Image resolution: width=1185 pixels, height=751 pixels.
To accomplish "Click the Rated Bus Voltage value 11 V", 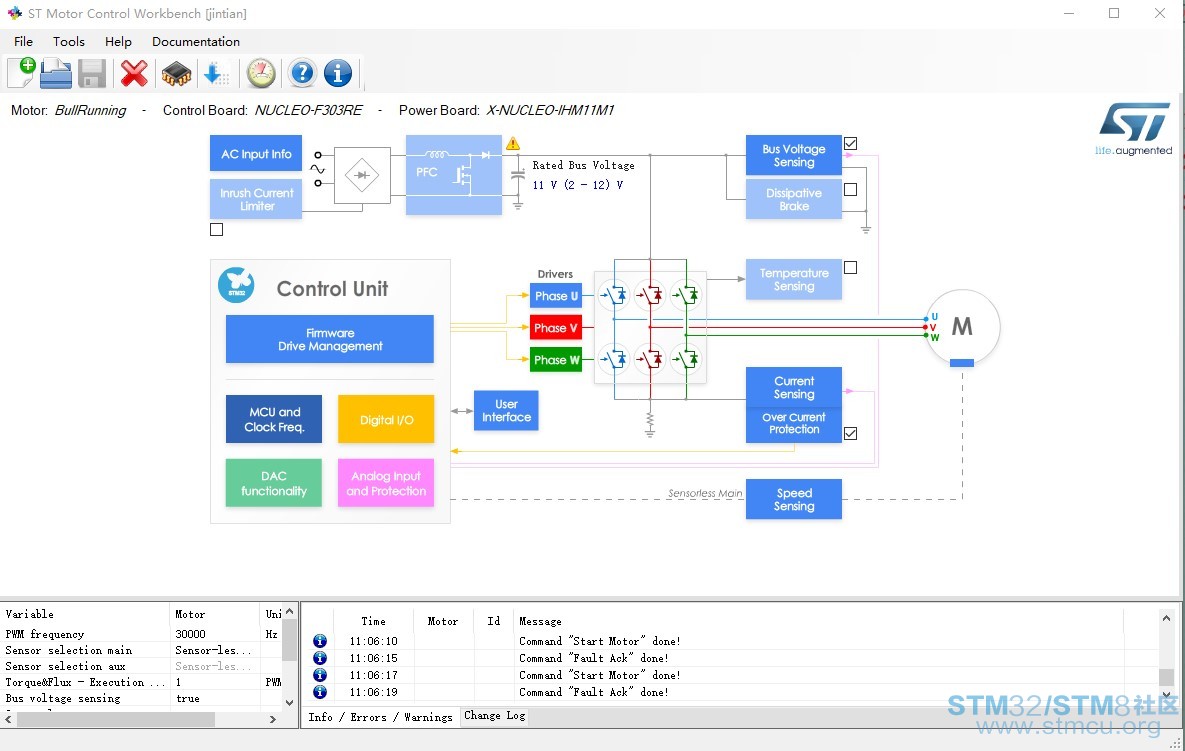I will click(577, 185).
